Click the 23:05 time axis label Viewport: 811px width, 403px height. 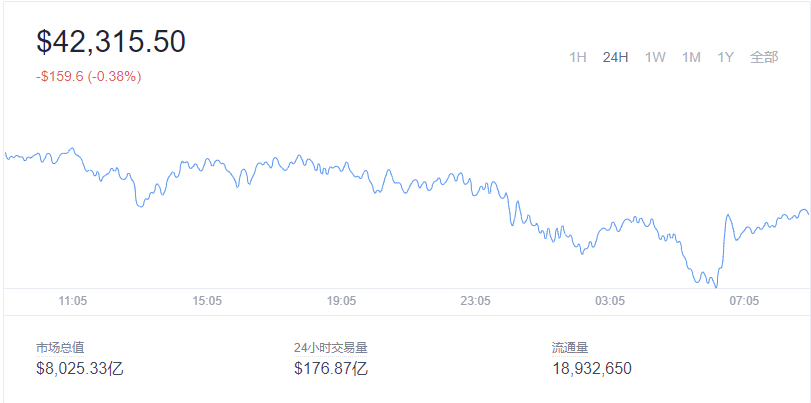475,300
